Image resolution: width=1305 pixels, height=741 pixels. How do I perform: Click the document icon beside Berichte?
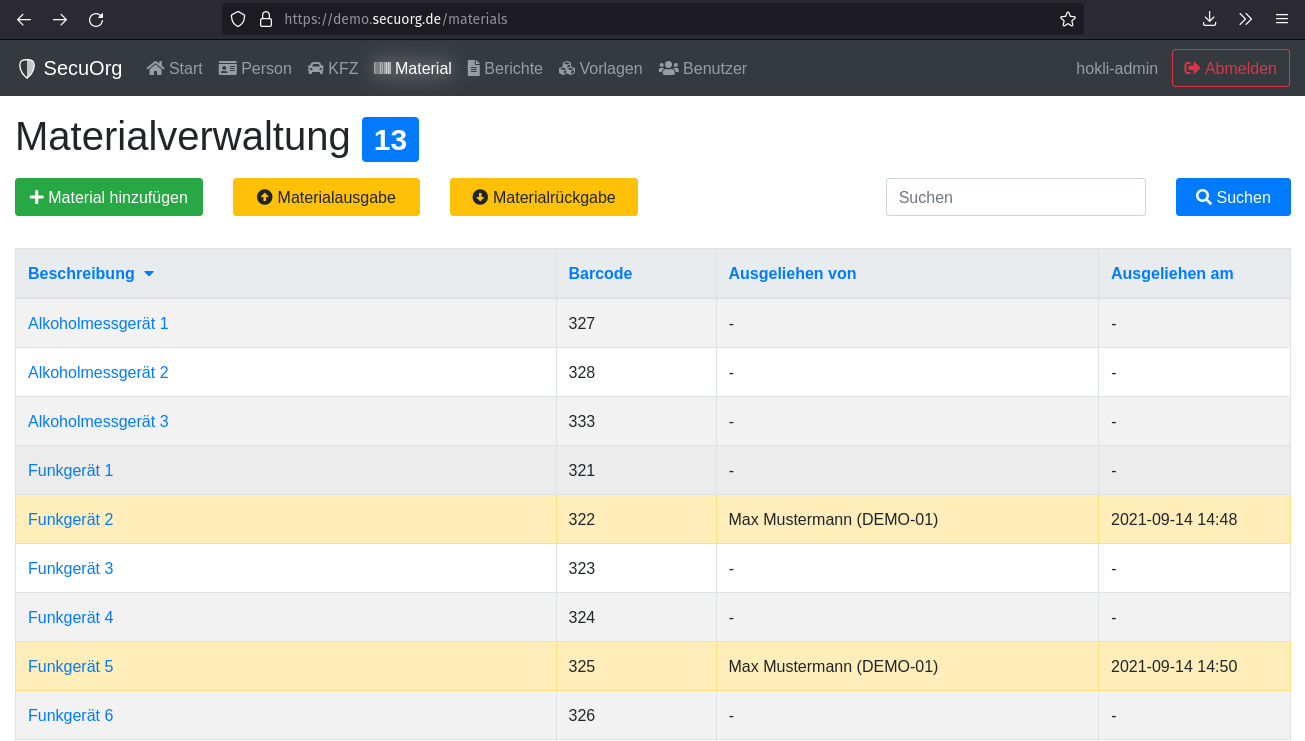click(474, 68)
